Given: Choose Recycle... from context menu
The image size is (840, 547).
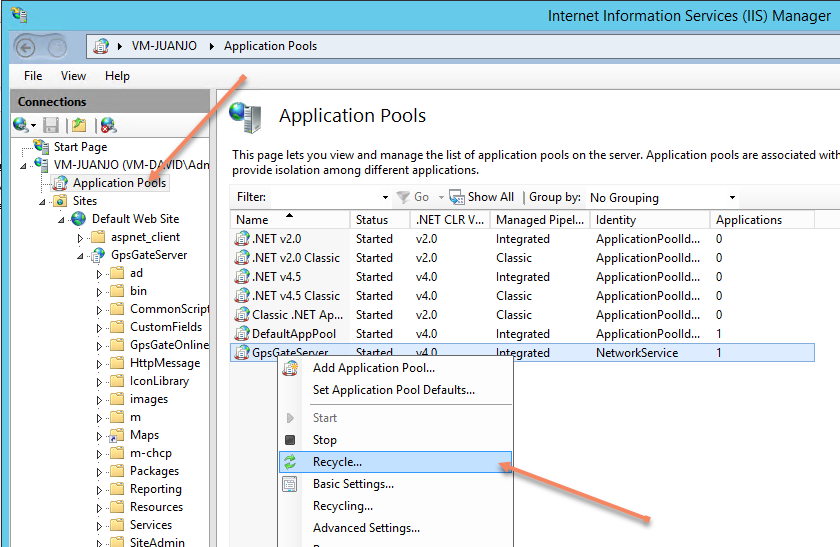Looking at the screenshot, I should (x=395, y=462).
